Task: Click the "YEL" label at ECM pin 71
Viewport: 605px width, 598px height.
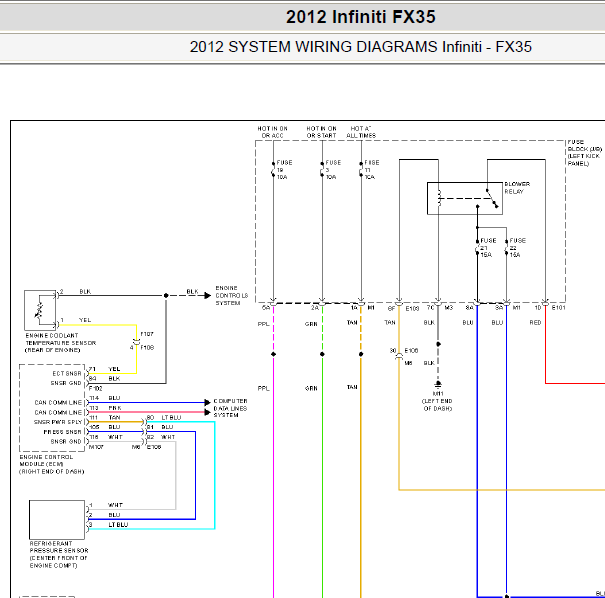Action: (114, 369)
